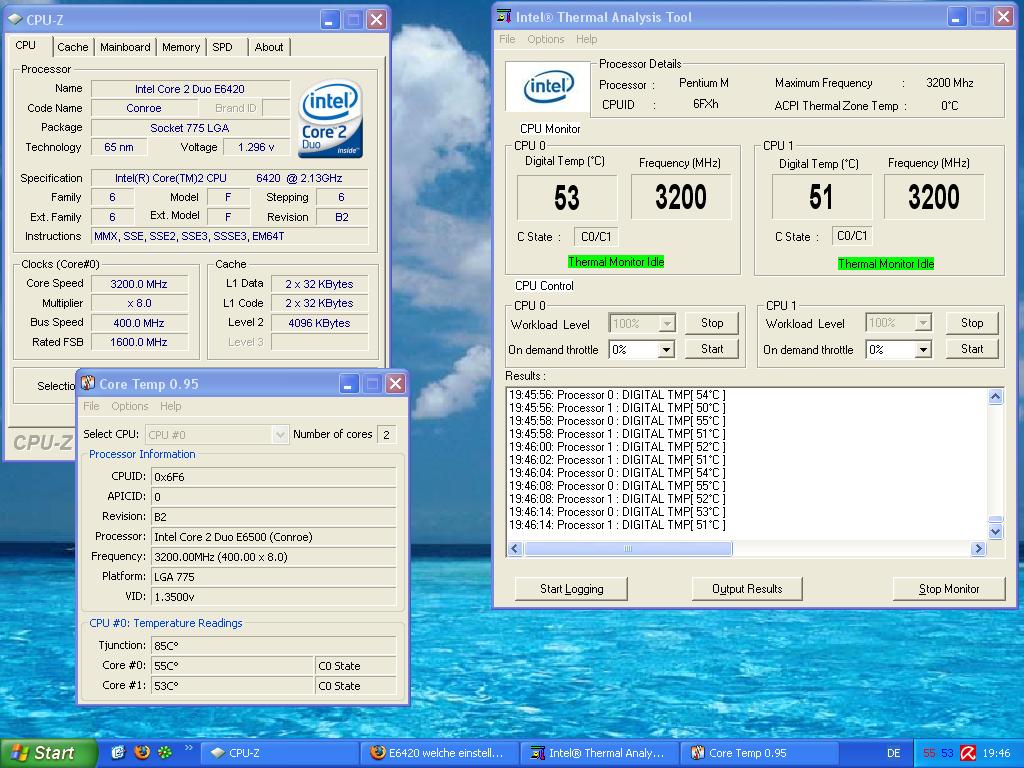Open the Mainboard tab in CPU-Z
This screenshot has height=768, width=1024.
pos(125,47)
